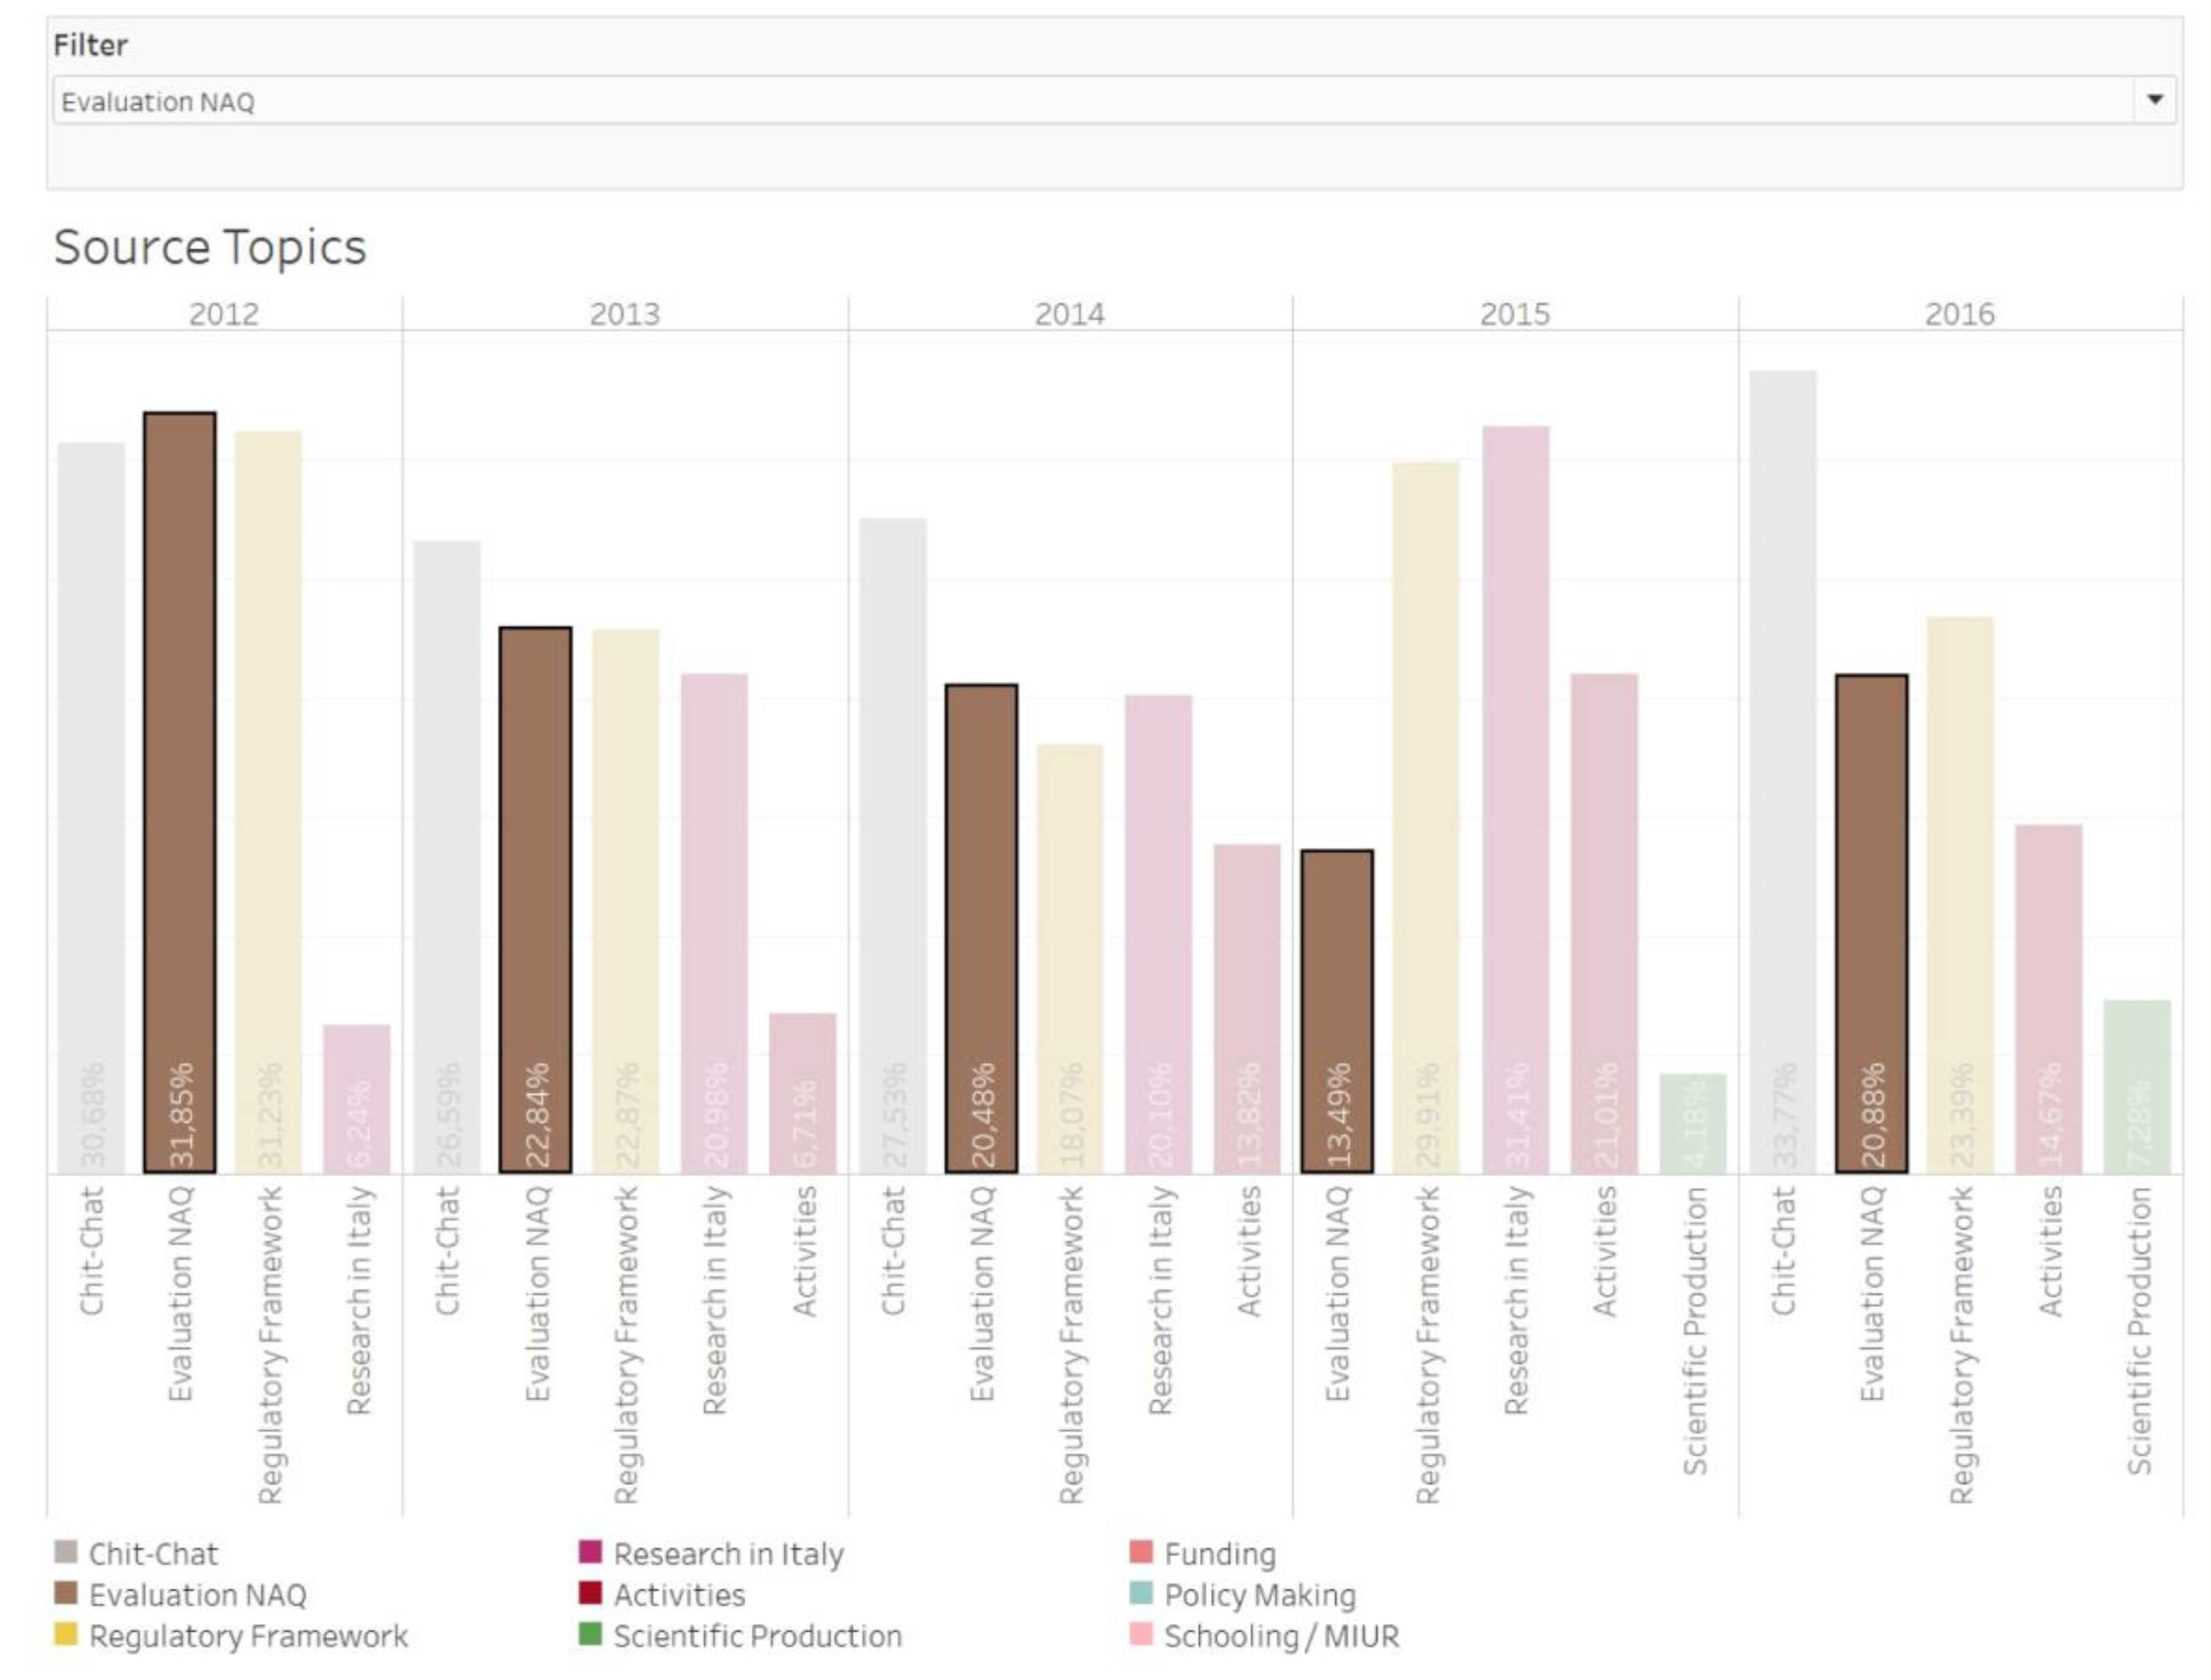Image resolution: width=2211 pixels, height=1680 pixels.
Task: Click the 2016 Evaluation NAQ bar 20,88%
Action: (x=1871, y=923)
